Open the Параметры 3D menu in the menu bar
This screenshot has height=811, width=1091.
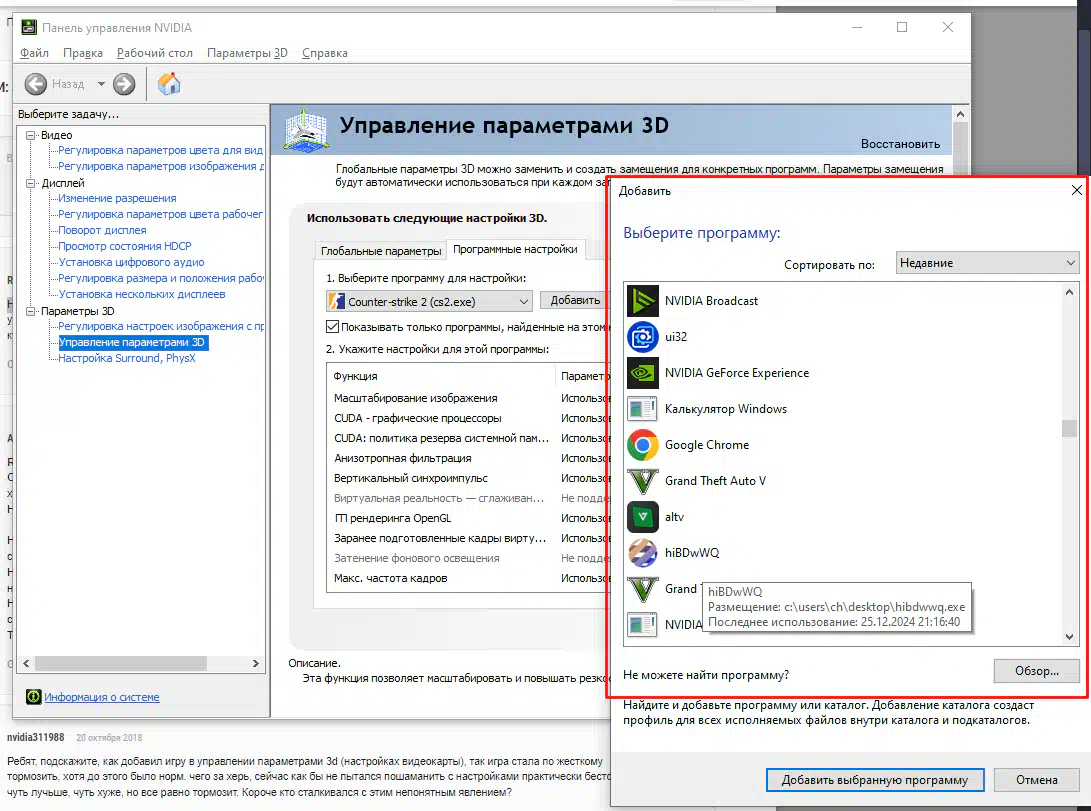(x=247, y=53)
